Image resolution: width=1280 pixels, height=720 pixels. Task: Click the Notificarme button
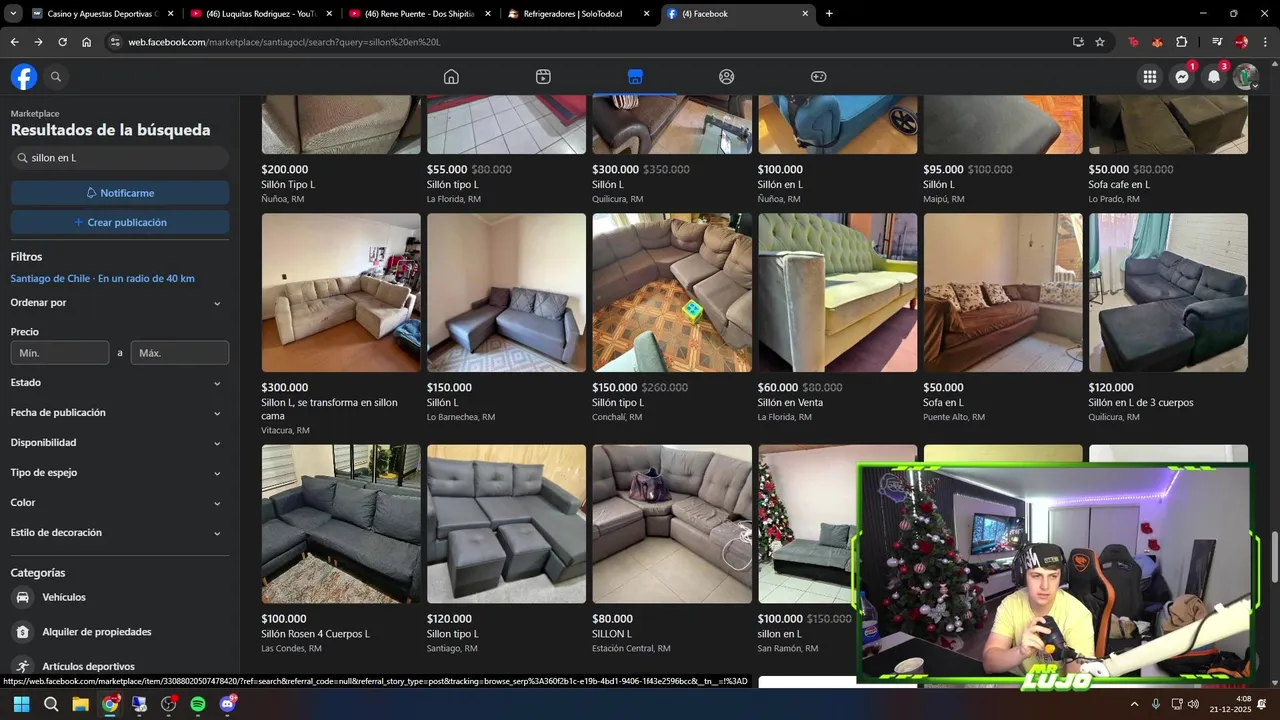[x=120, y=193]
